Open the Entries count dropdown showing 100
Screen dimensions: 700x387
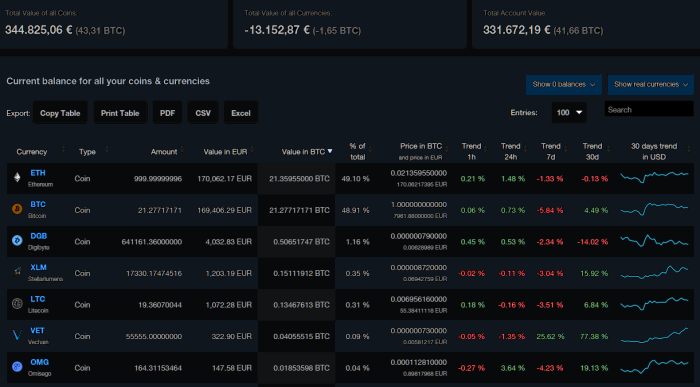coord(569,112)
